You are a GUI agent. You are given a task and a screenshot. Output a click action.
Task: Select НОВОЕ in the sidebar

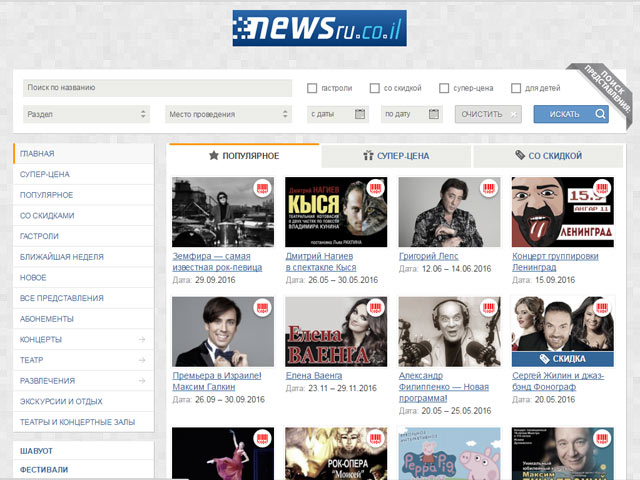pos(84,278)
